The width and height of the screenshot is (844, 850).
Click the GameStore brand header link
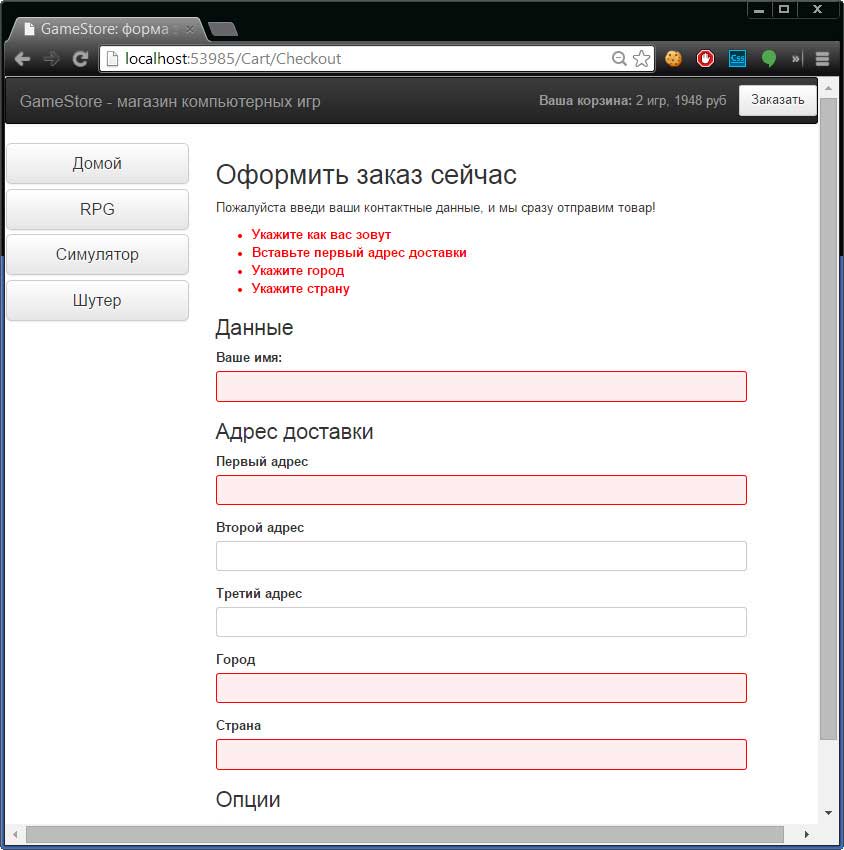pos(170,101)
